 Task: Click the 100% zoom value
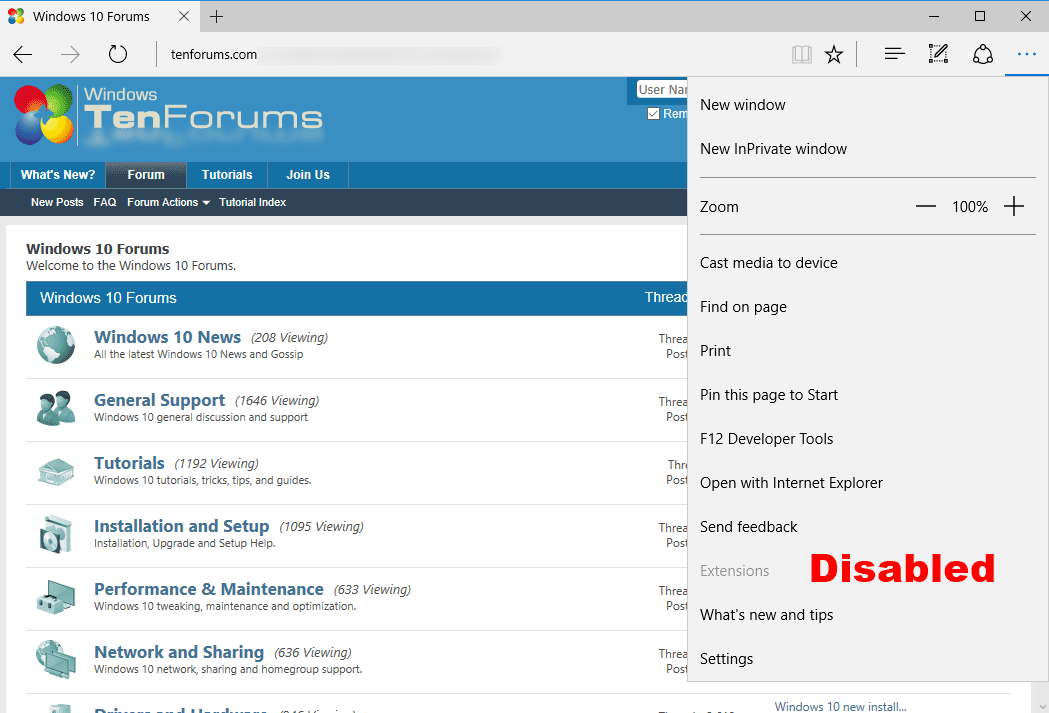969,207
